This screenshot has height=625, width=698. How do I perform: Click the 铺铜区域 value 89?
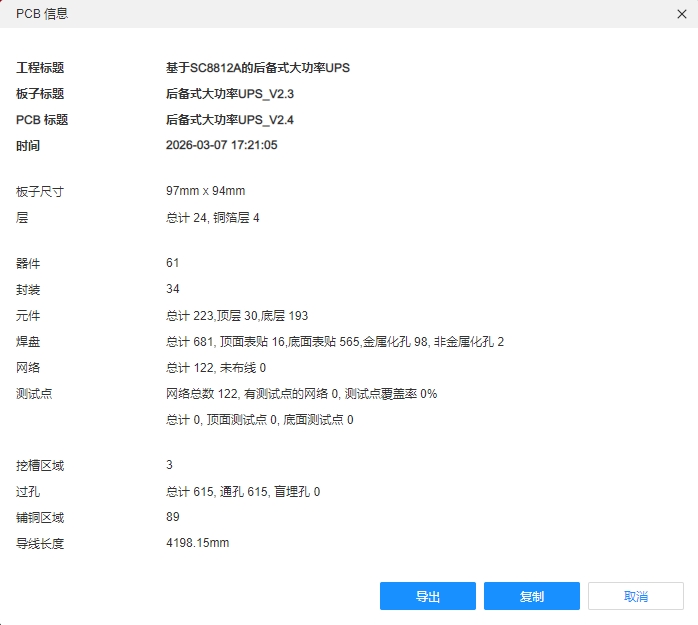[x=173, y=517]
